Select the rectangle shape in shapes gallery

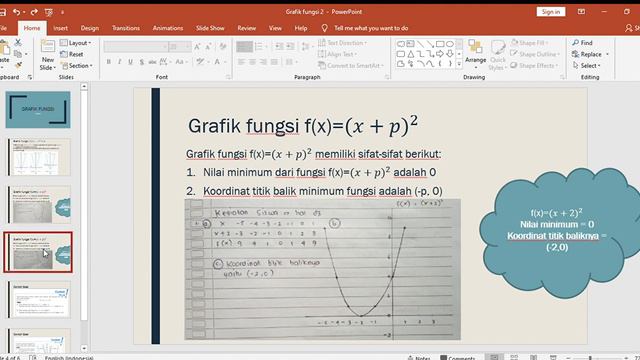[x=440, y=44]
